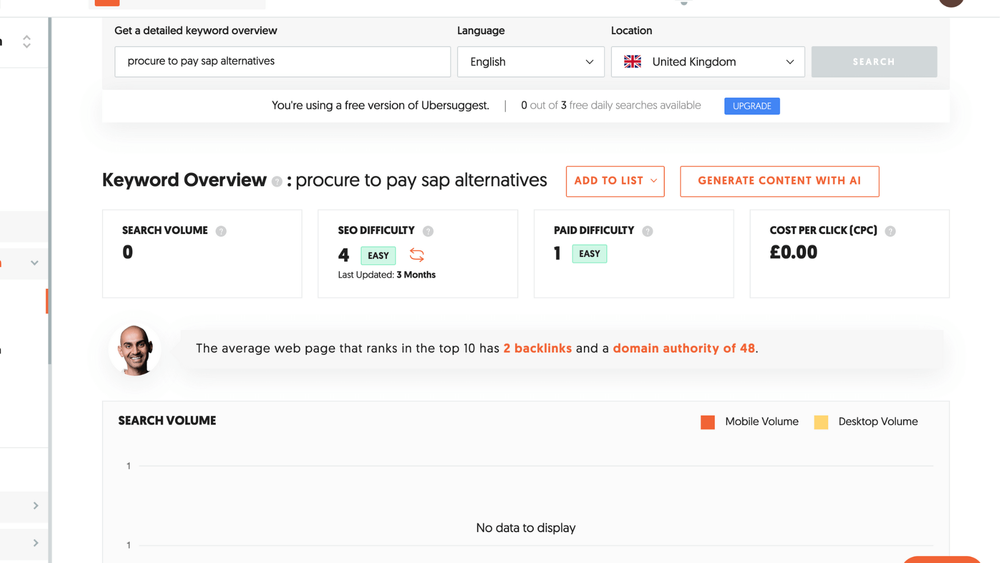Expand the upper right-chevron sidebar item

[36, 506]
